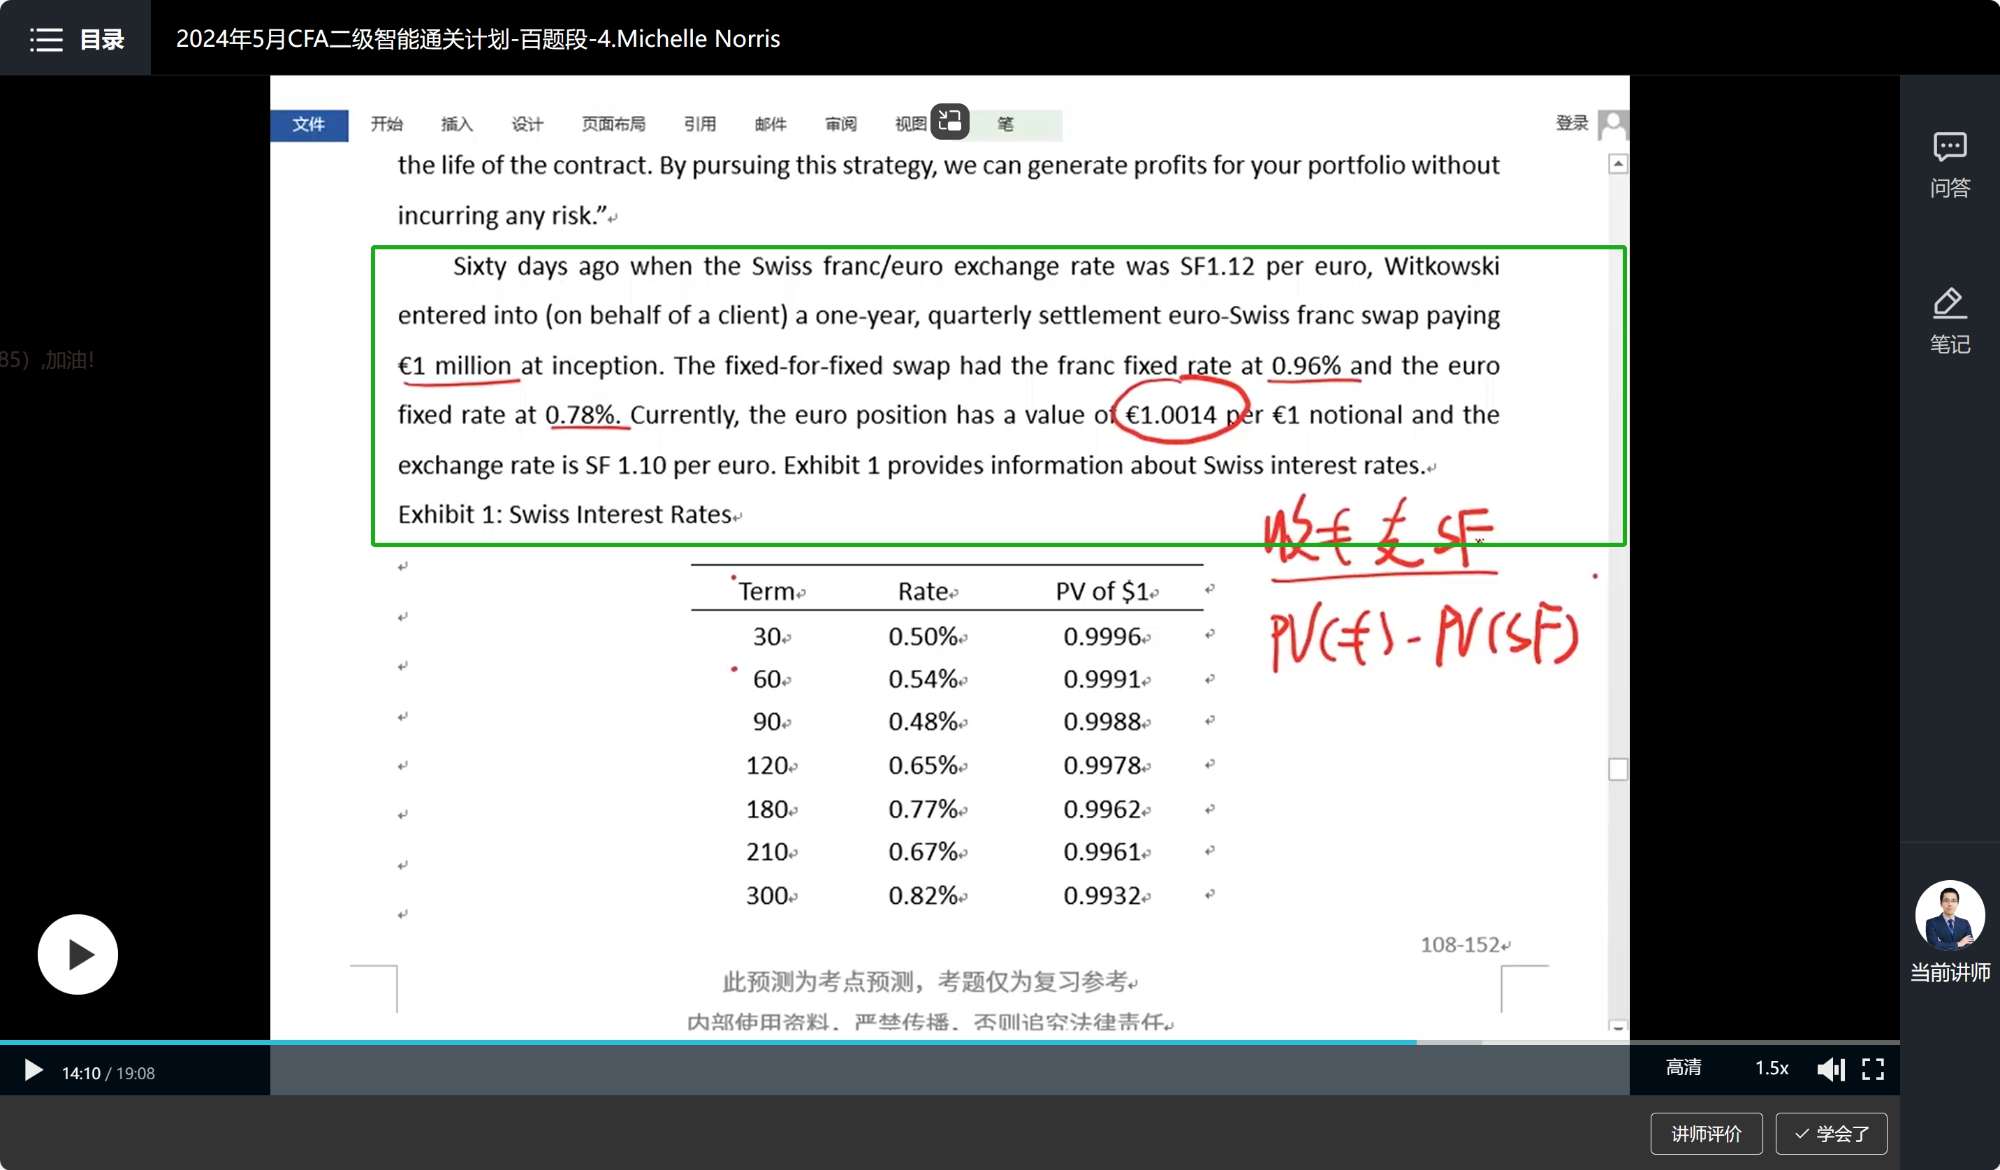
Task: Switch to the 页面布局 ribbon tab
Action: (613, 124)
